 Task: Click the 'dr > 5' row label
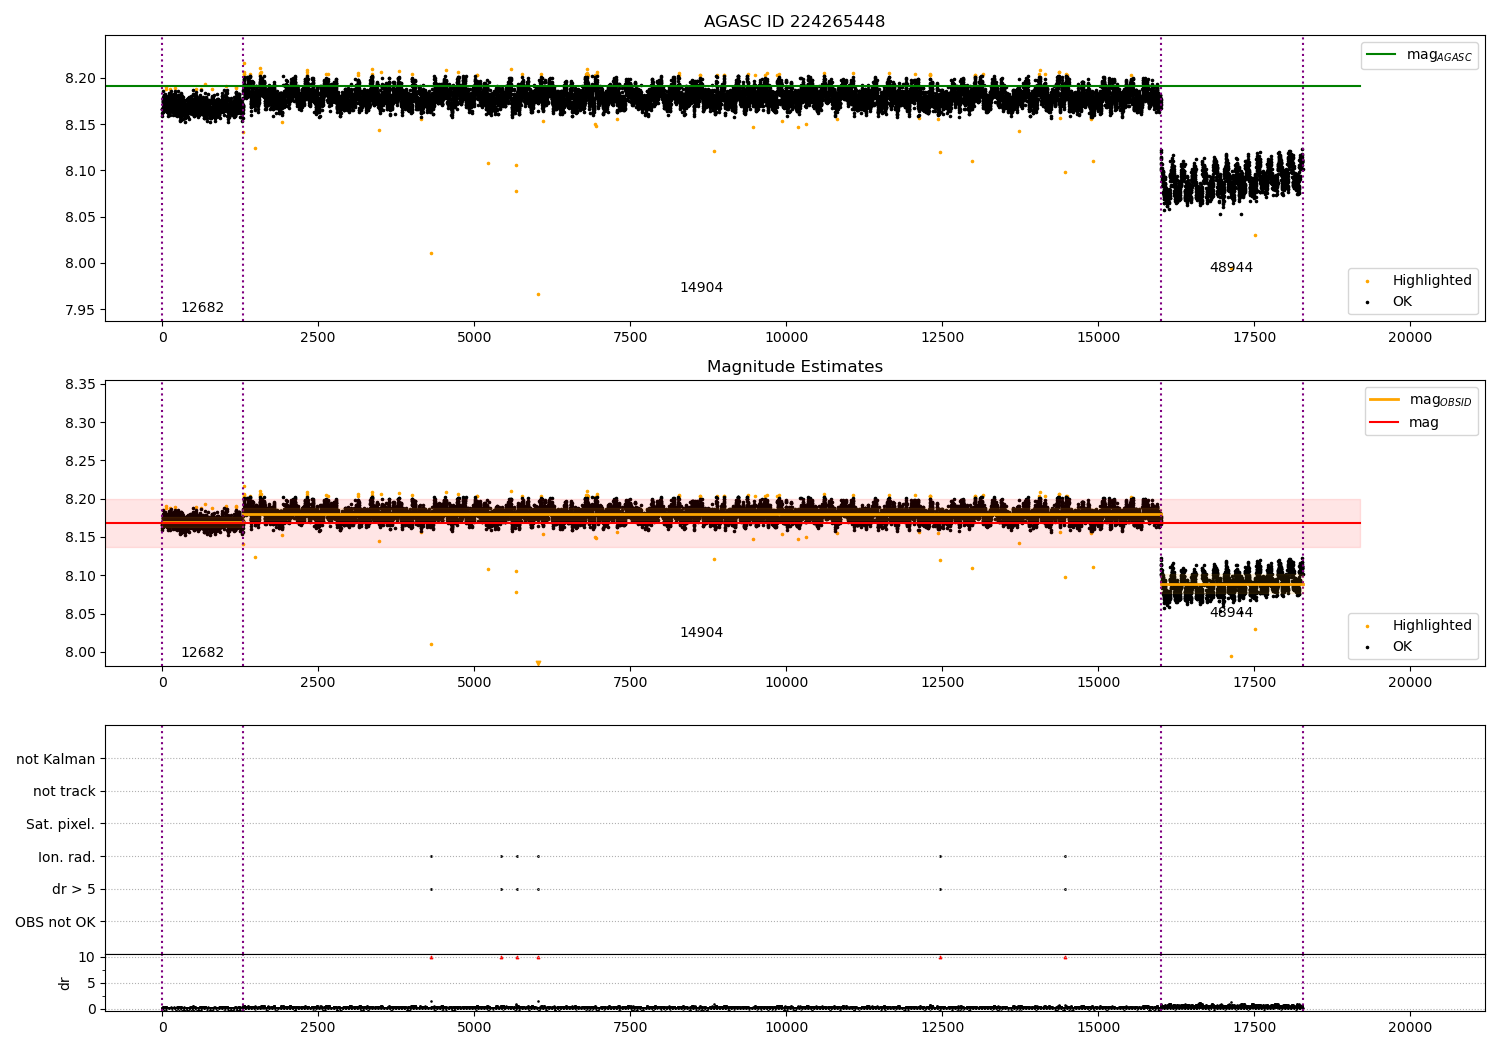tap(74, 890)
